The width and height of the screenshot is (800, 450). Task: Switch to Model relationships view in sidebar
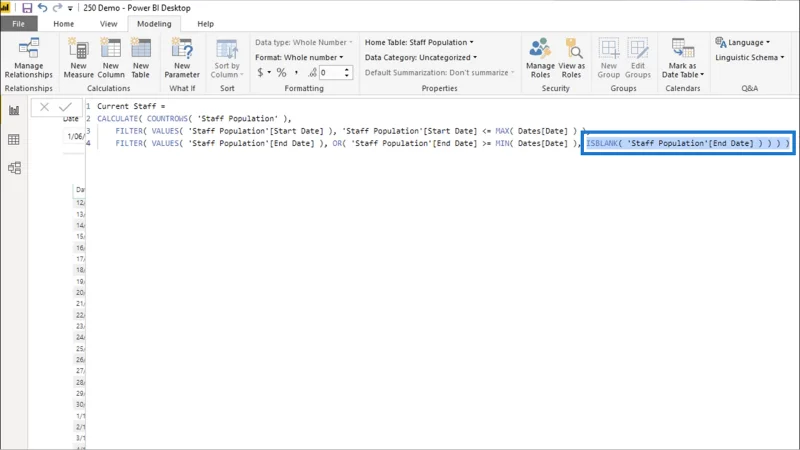[14, 168]
